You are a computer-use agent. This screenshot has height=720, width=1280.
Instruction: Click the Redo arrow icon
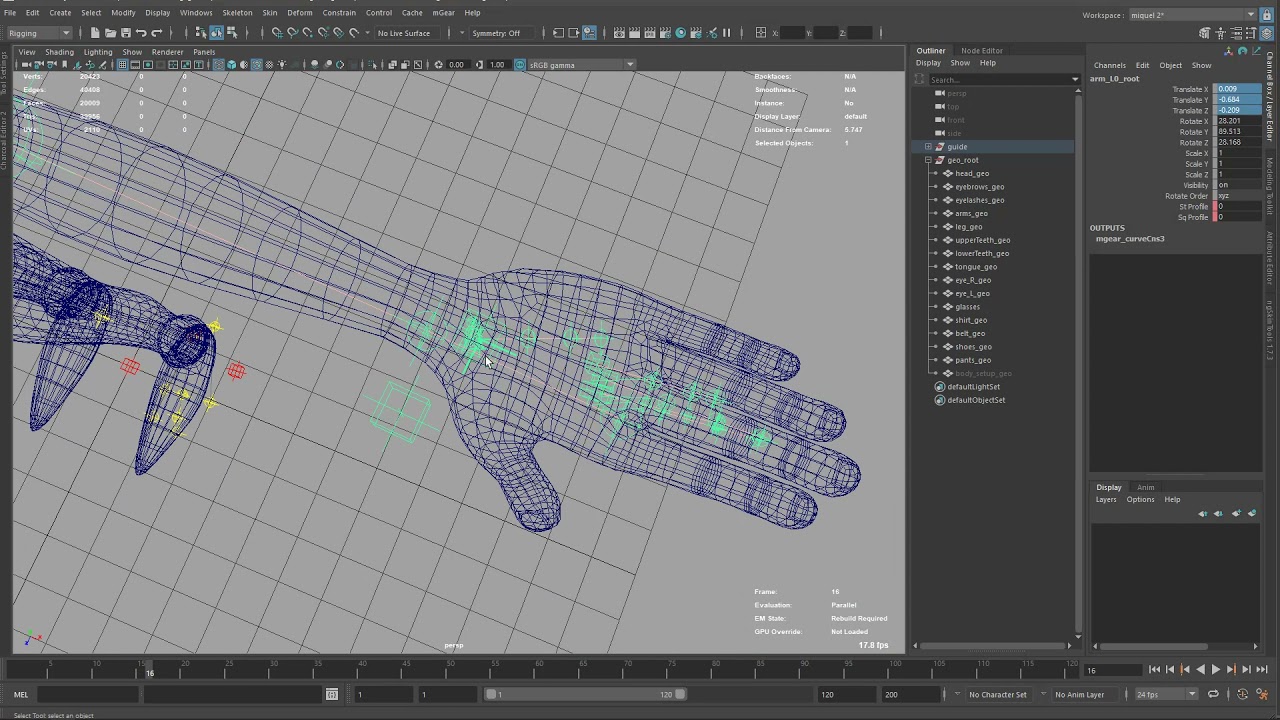tap(156, 33)
